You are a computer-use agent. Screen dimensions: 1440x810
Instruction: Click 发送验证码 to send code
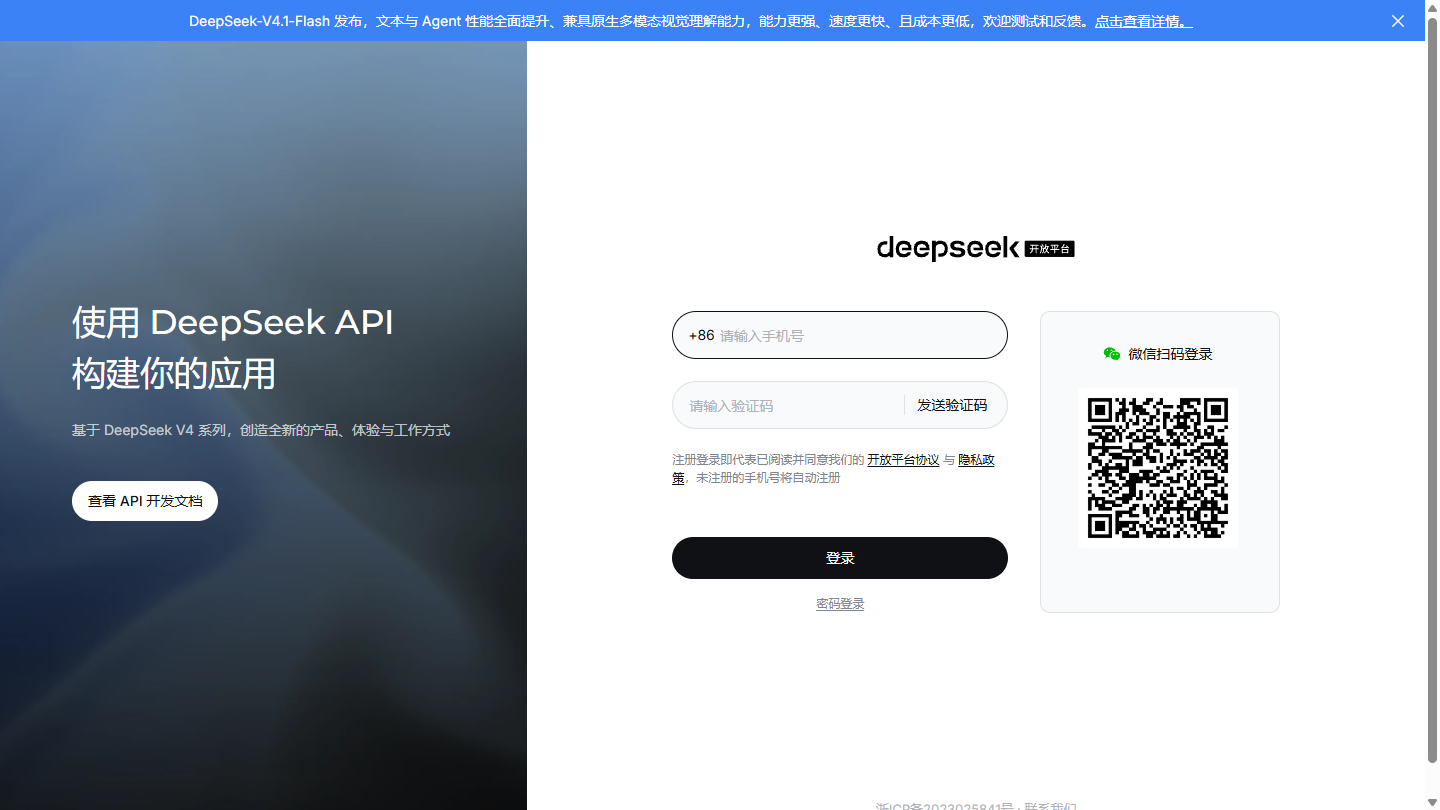click(952, 406)
